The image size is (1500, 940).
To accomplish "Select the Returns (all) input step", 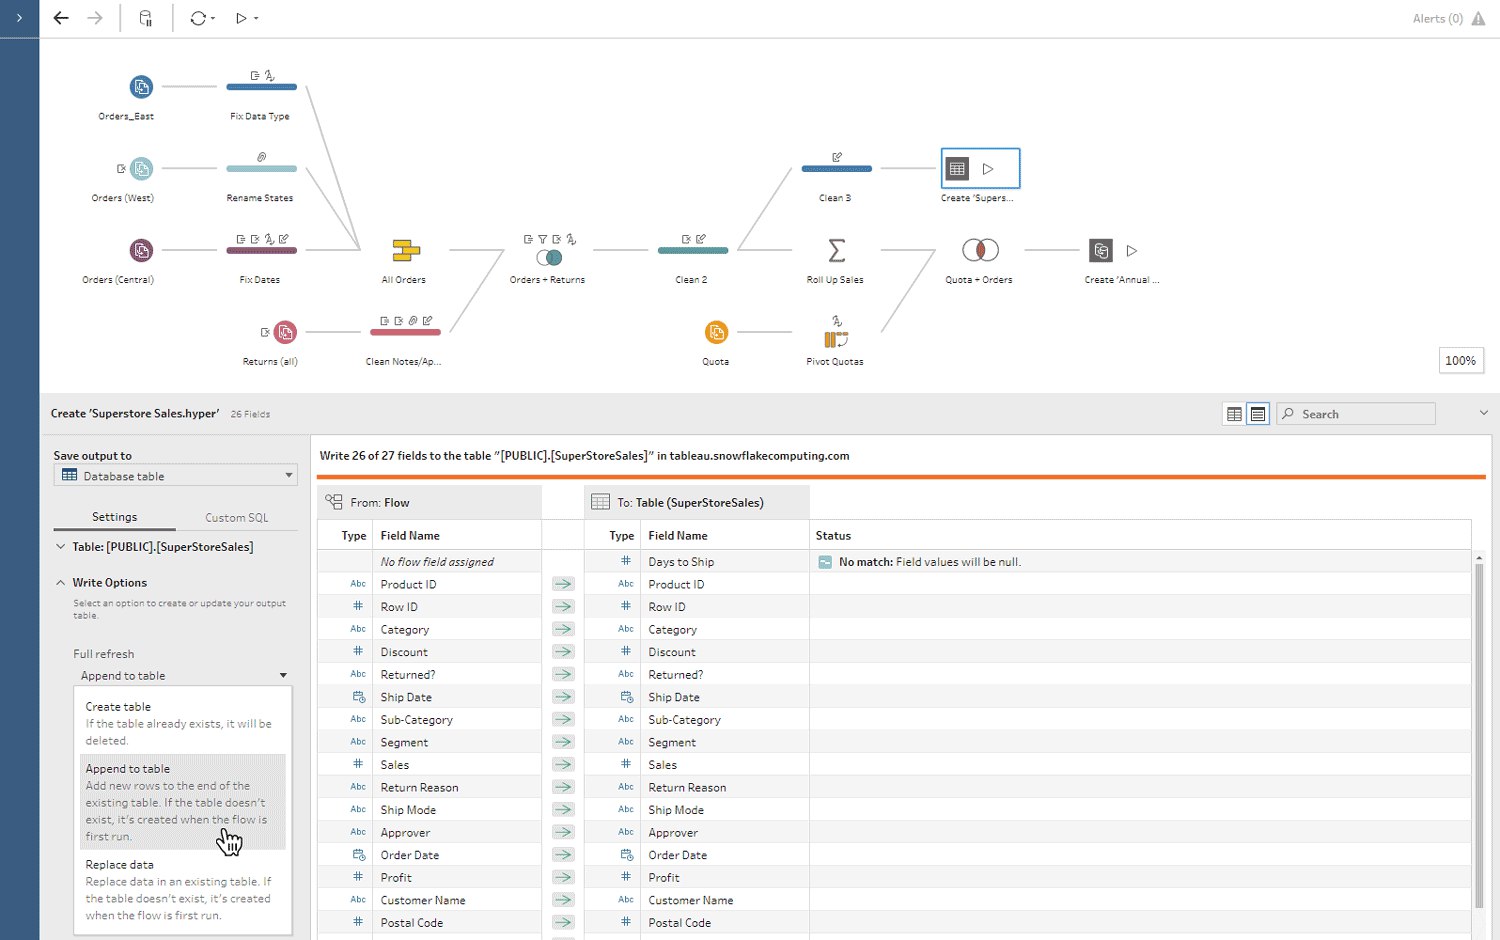I will click(x=285, y=332).
